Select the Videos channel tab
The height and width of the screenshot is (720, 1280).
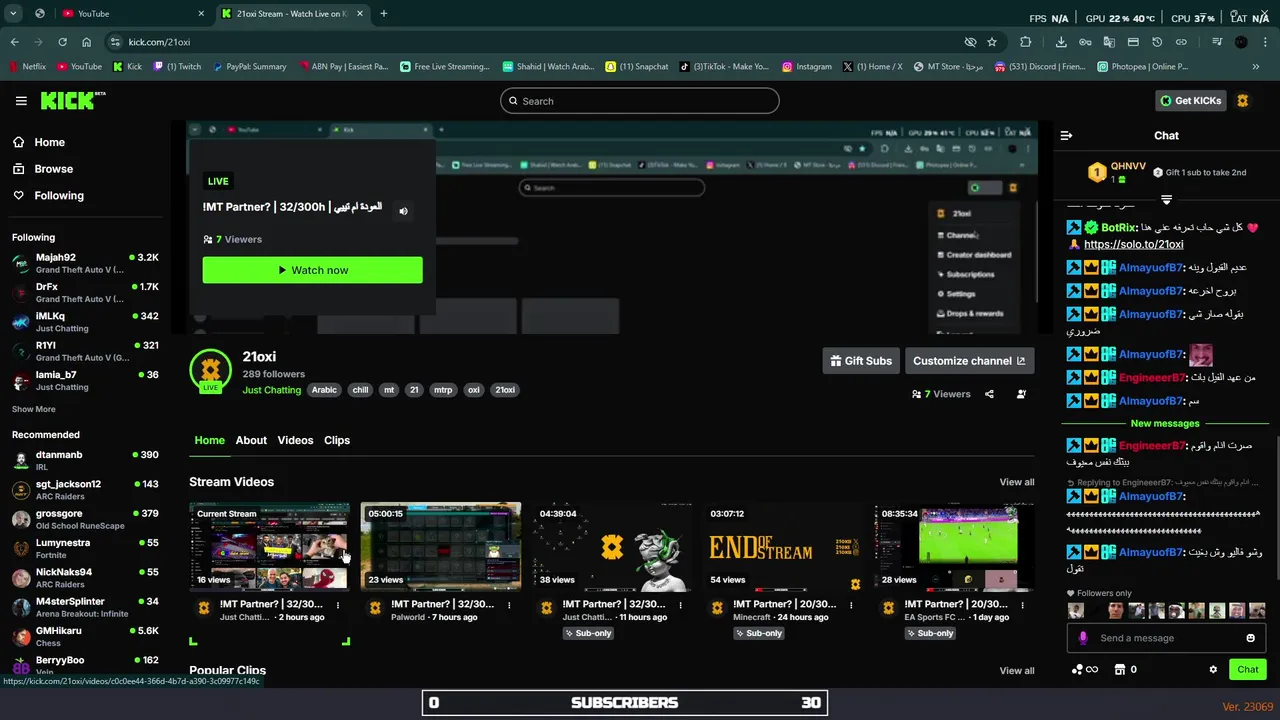pos(295,440)
